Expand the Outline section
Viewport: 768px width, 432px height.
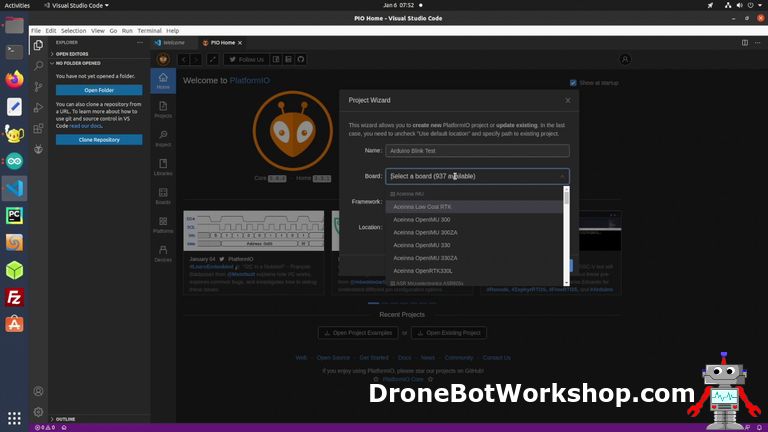click(65, 419)
